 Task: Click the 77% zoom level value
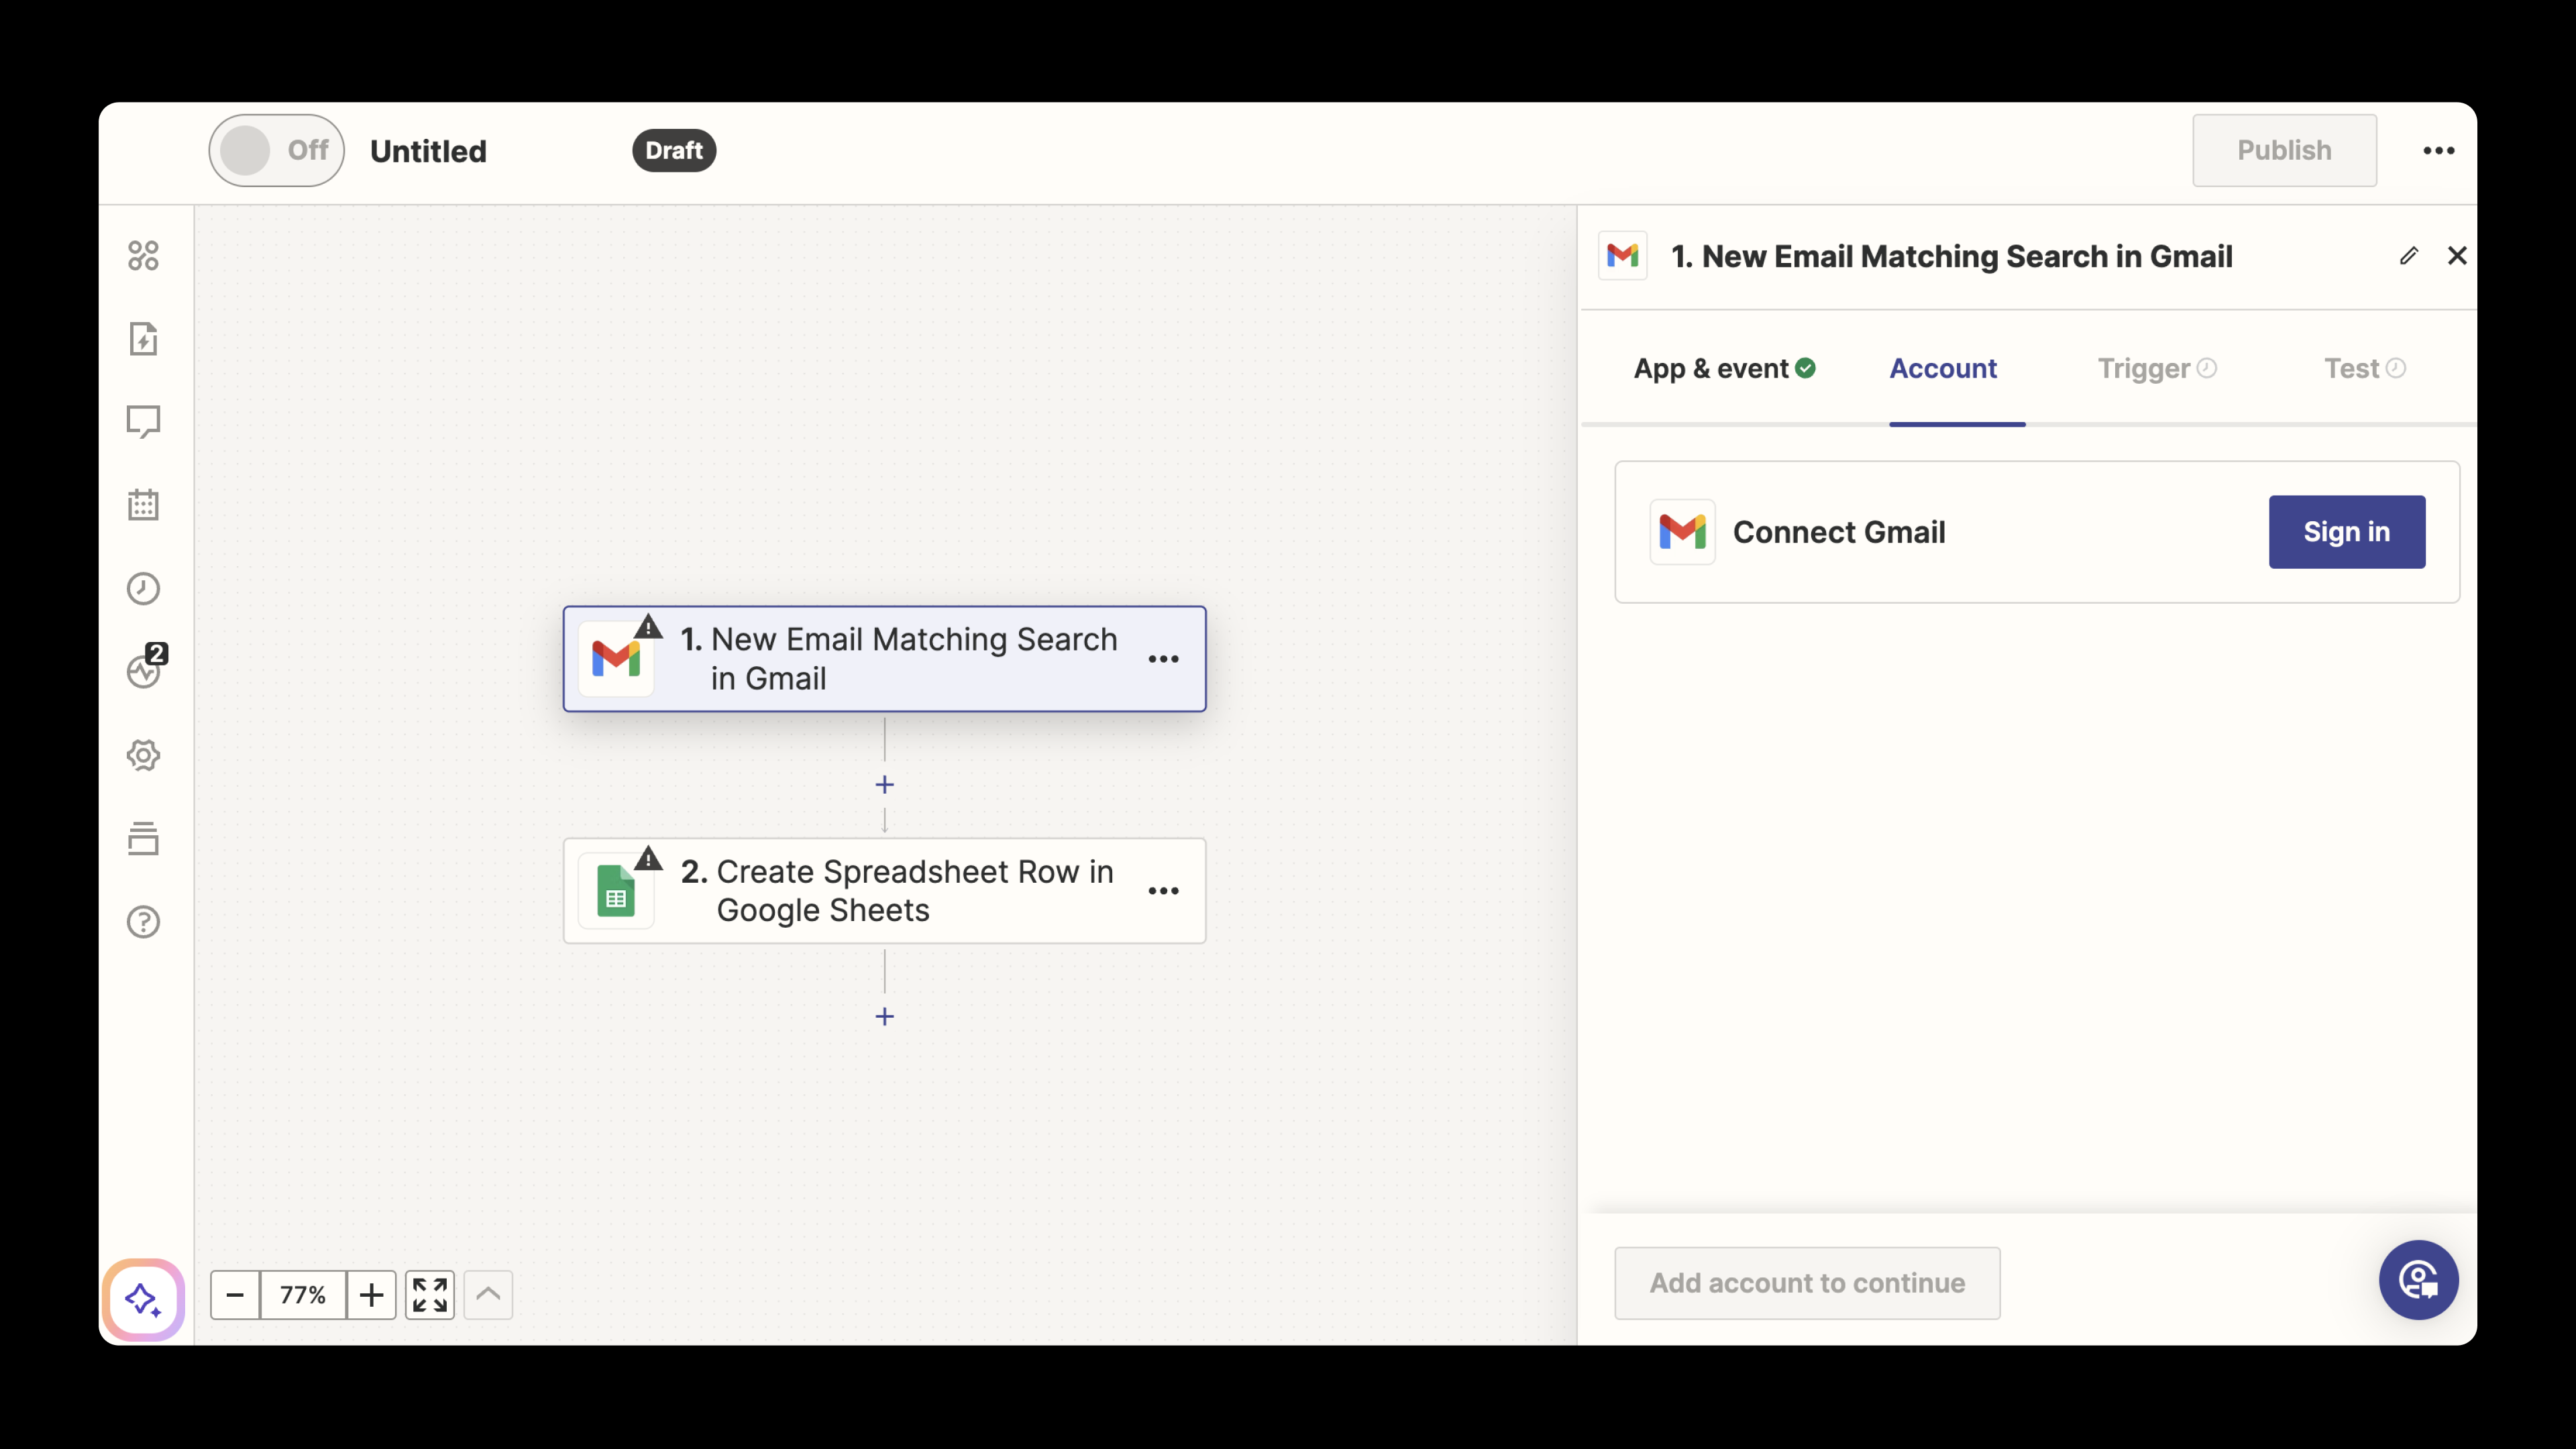pos(303,1295)
